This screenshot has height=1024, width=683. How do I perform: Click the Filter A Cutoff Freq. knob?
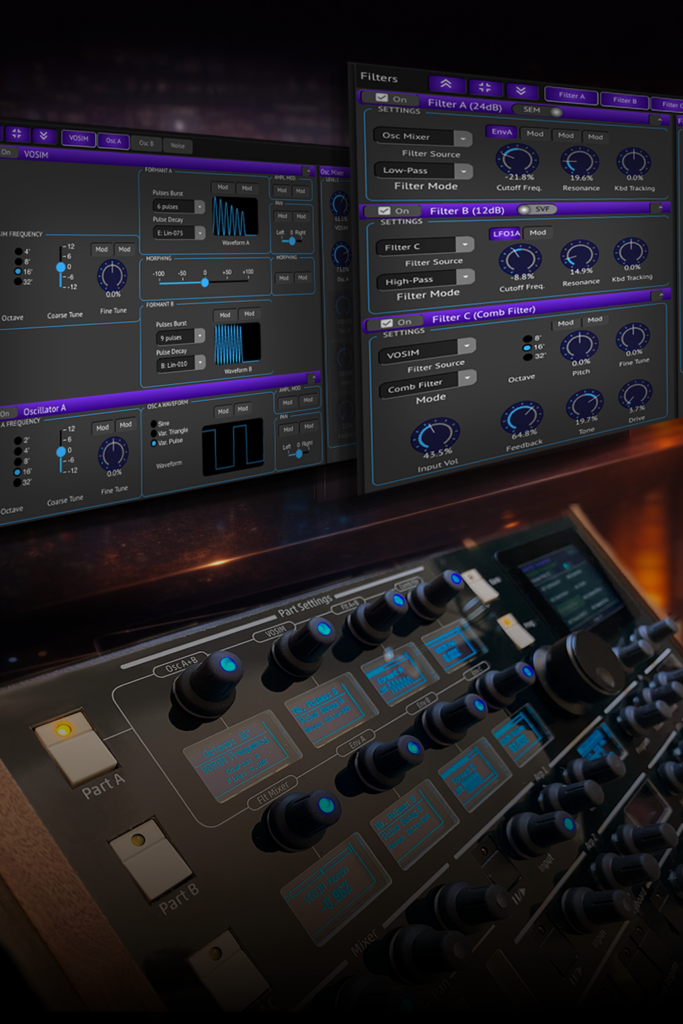point(517,159)
